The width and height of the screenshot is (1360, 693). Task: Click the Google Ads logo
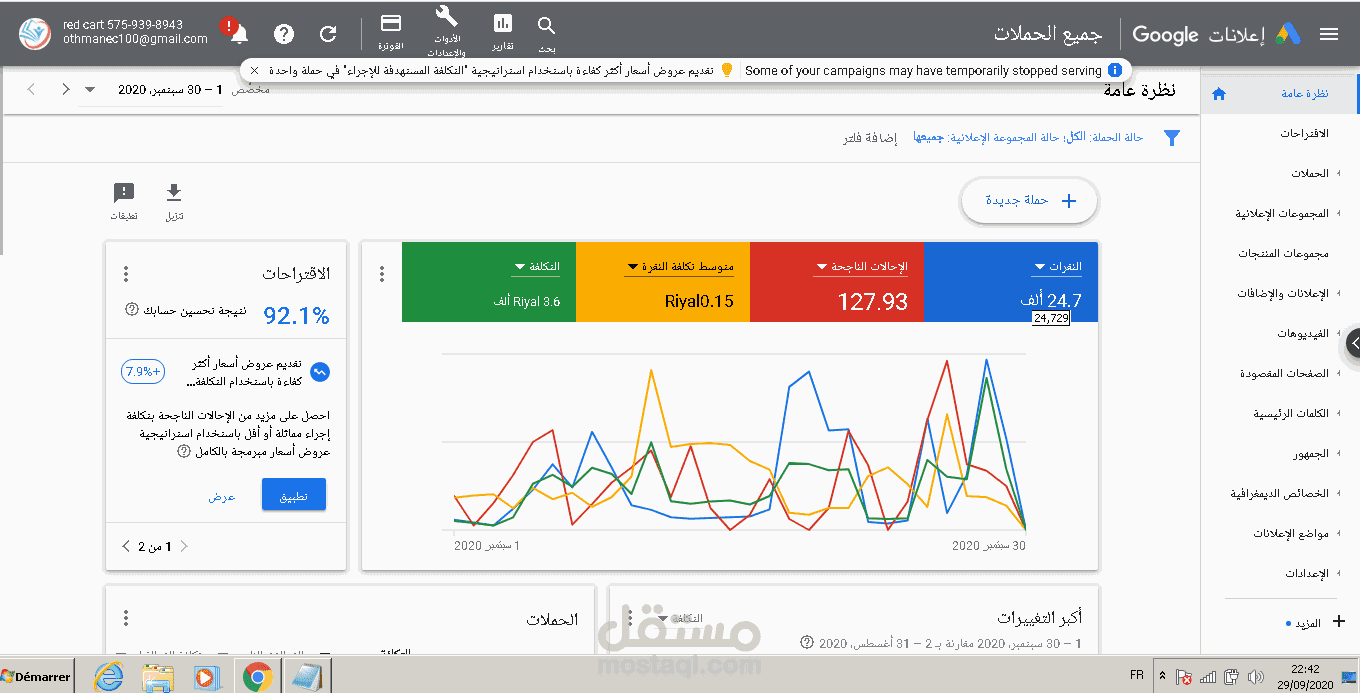coord(1286,34)
